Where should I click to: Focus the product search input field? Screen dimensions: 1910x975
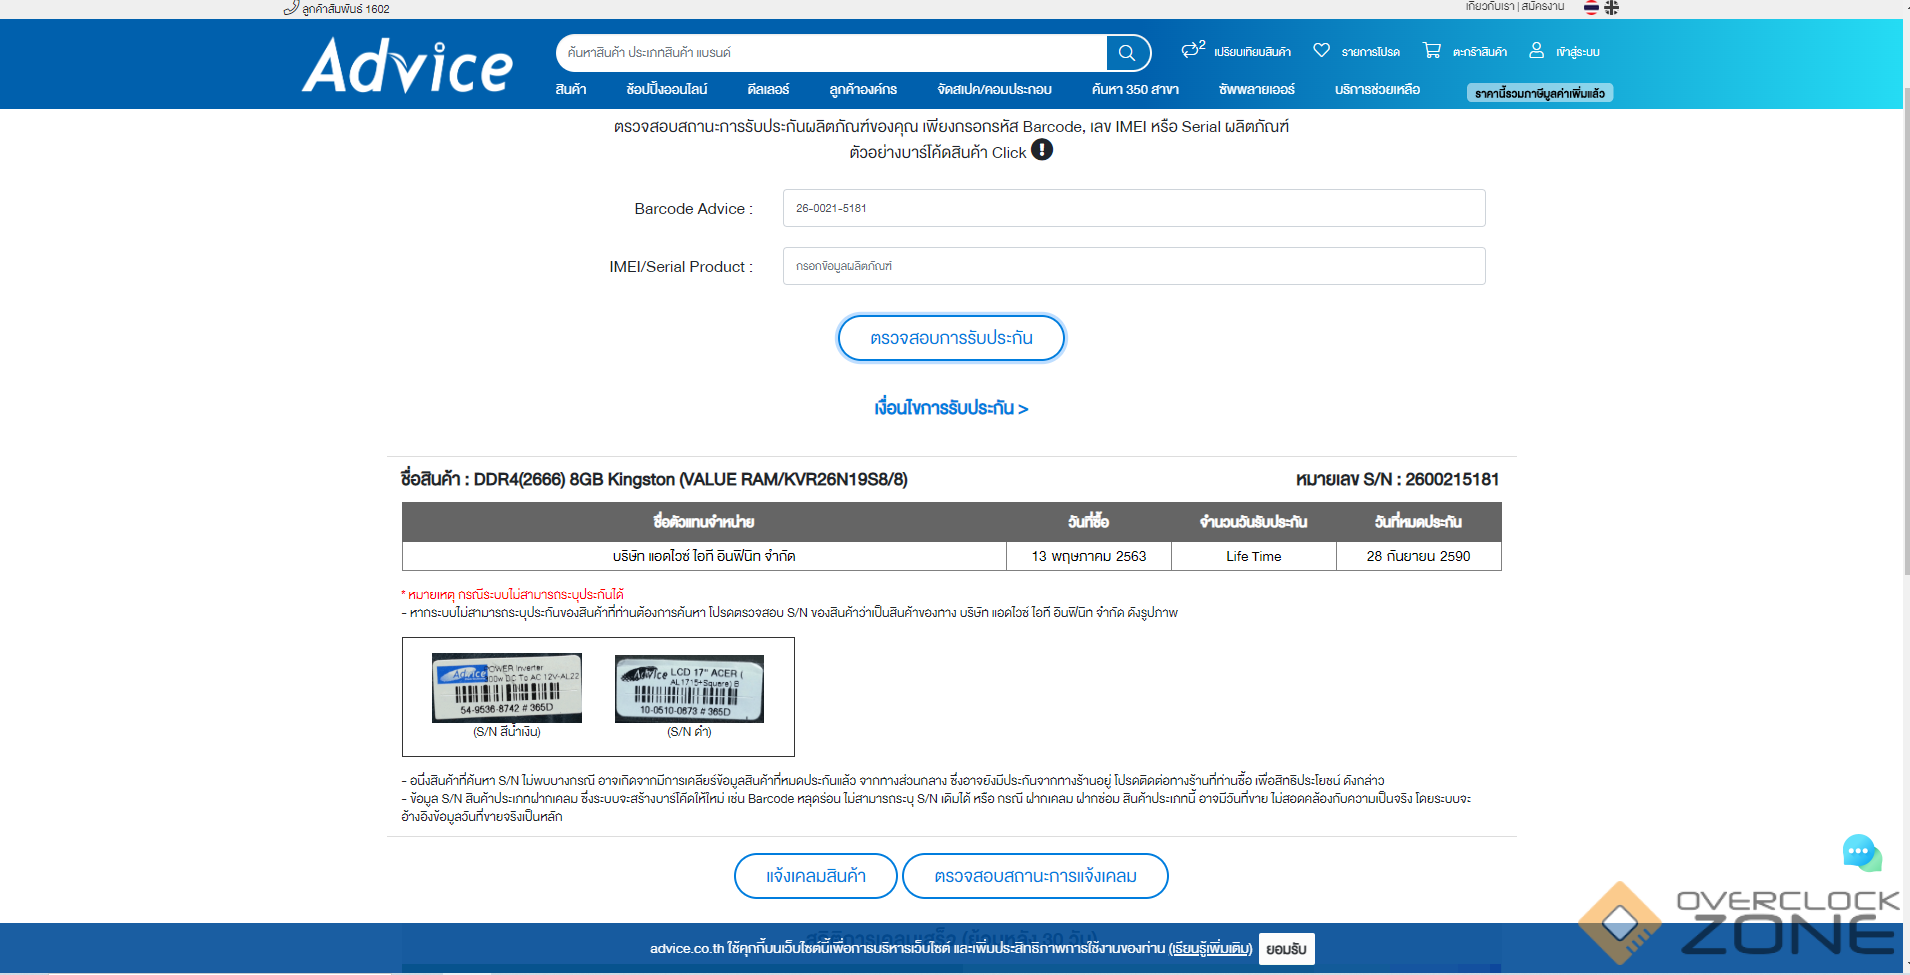tap(832, 53)
